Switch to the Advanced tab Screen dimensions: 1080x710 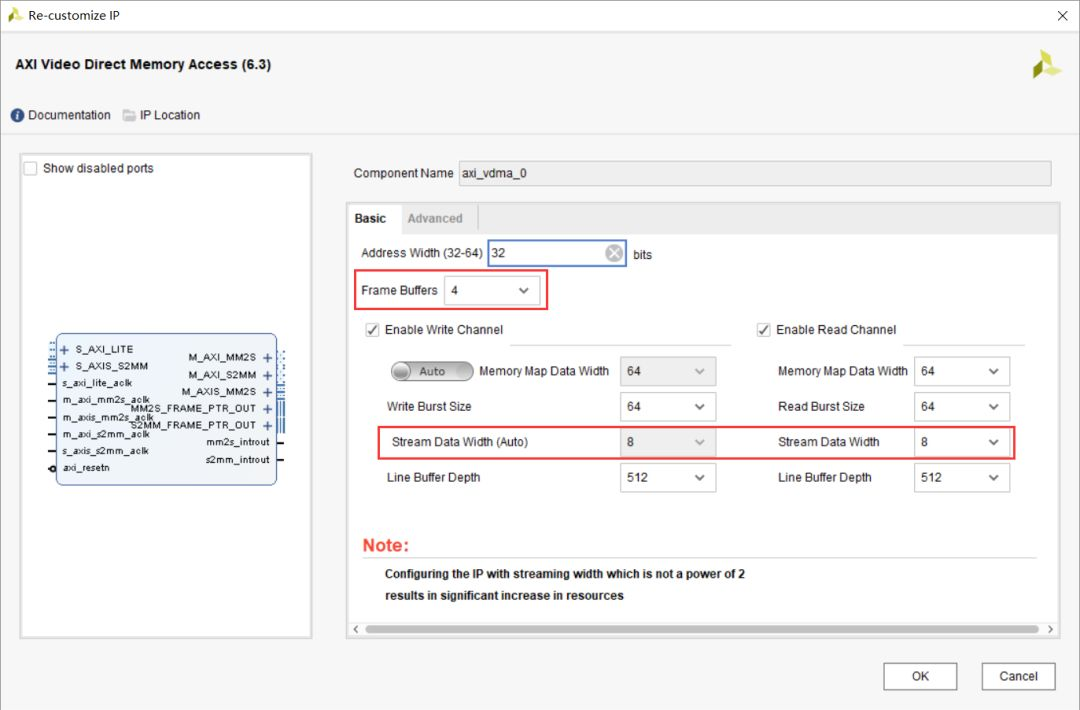point(435,219)
